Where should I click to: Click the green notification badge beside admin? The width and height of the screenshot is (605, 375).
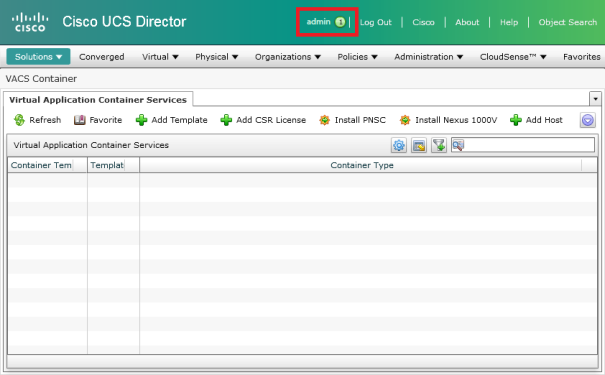pos(340,22)
